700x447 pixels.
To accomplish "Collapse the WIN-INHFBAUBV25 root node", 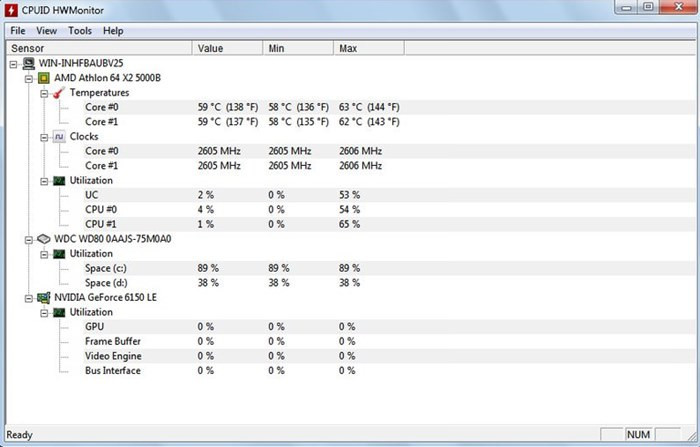I will pyautogui.click(x=13, y=64).
